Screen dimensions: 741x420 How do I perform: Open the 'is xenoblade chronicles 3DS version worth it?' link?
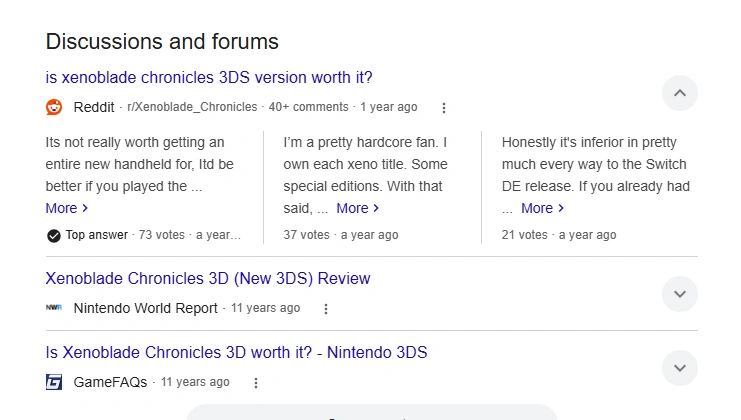(209, 77)
